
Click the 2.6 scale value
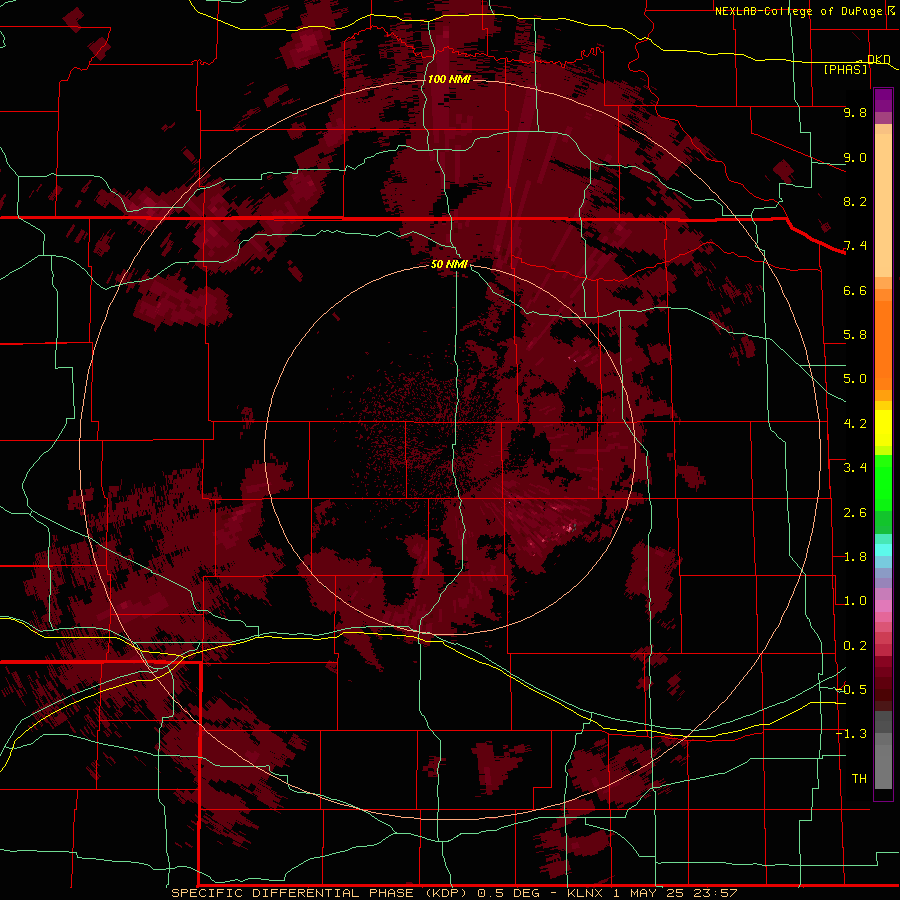855,513
